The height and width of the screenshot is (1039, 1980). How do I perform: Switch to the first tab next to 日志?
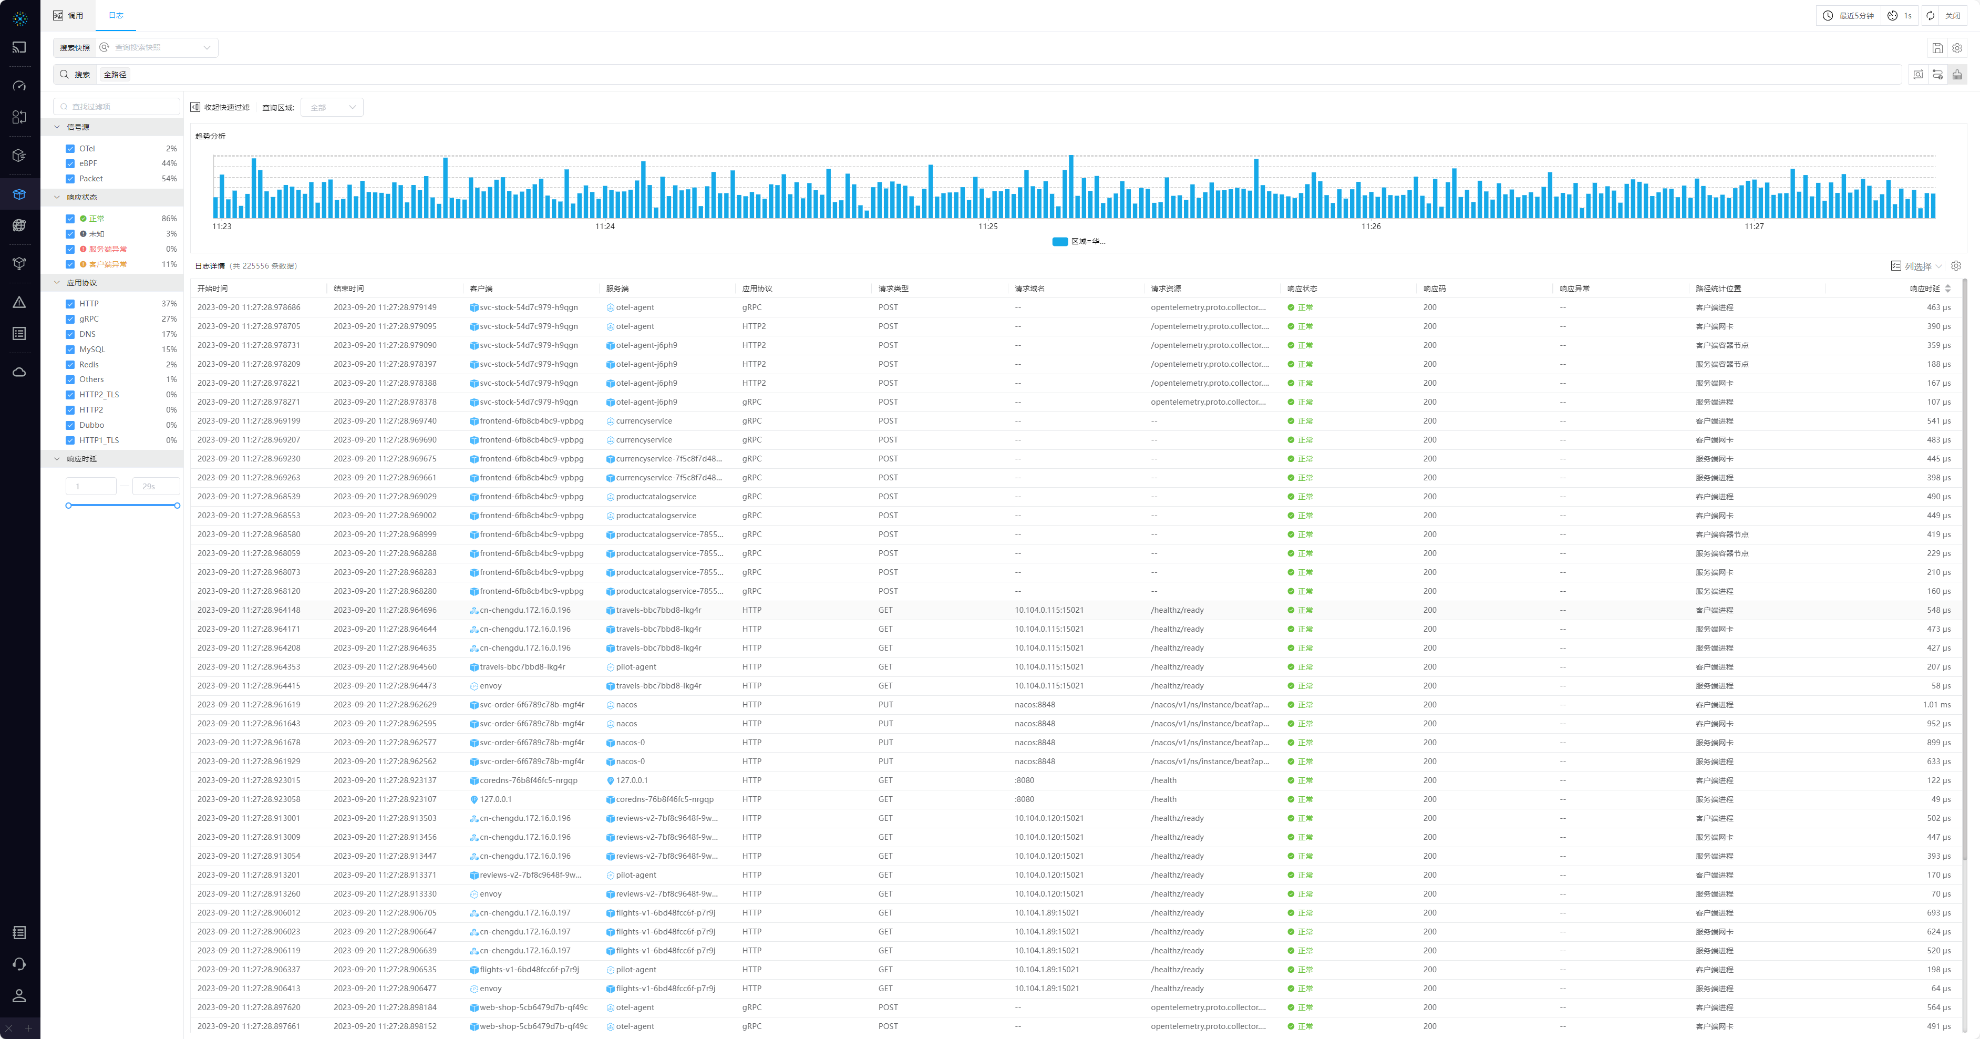69,16
